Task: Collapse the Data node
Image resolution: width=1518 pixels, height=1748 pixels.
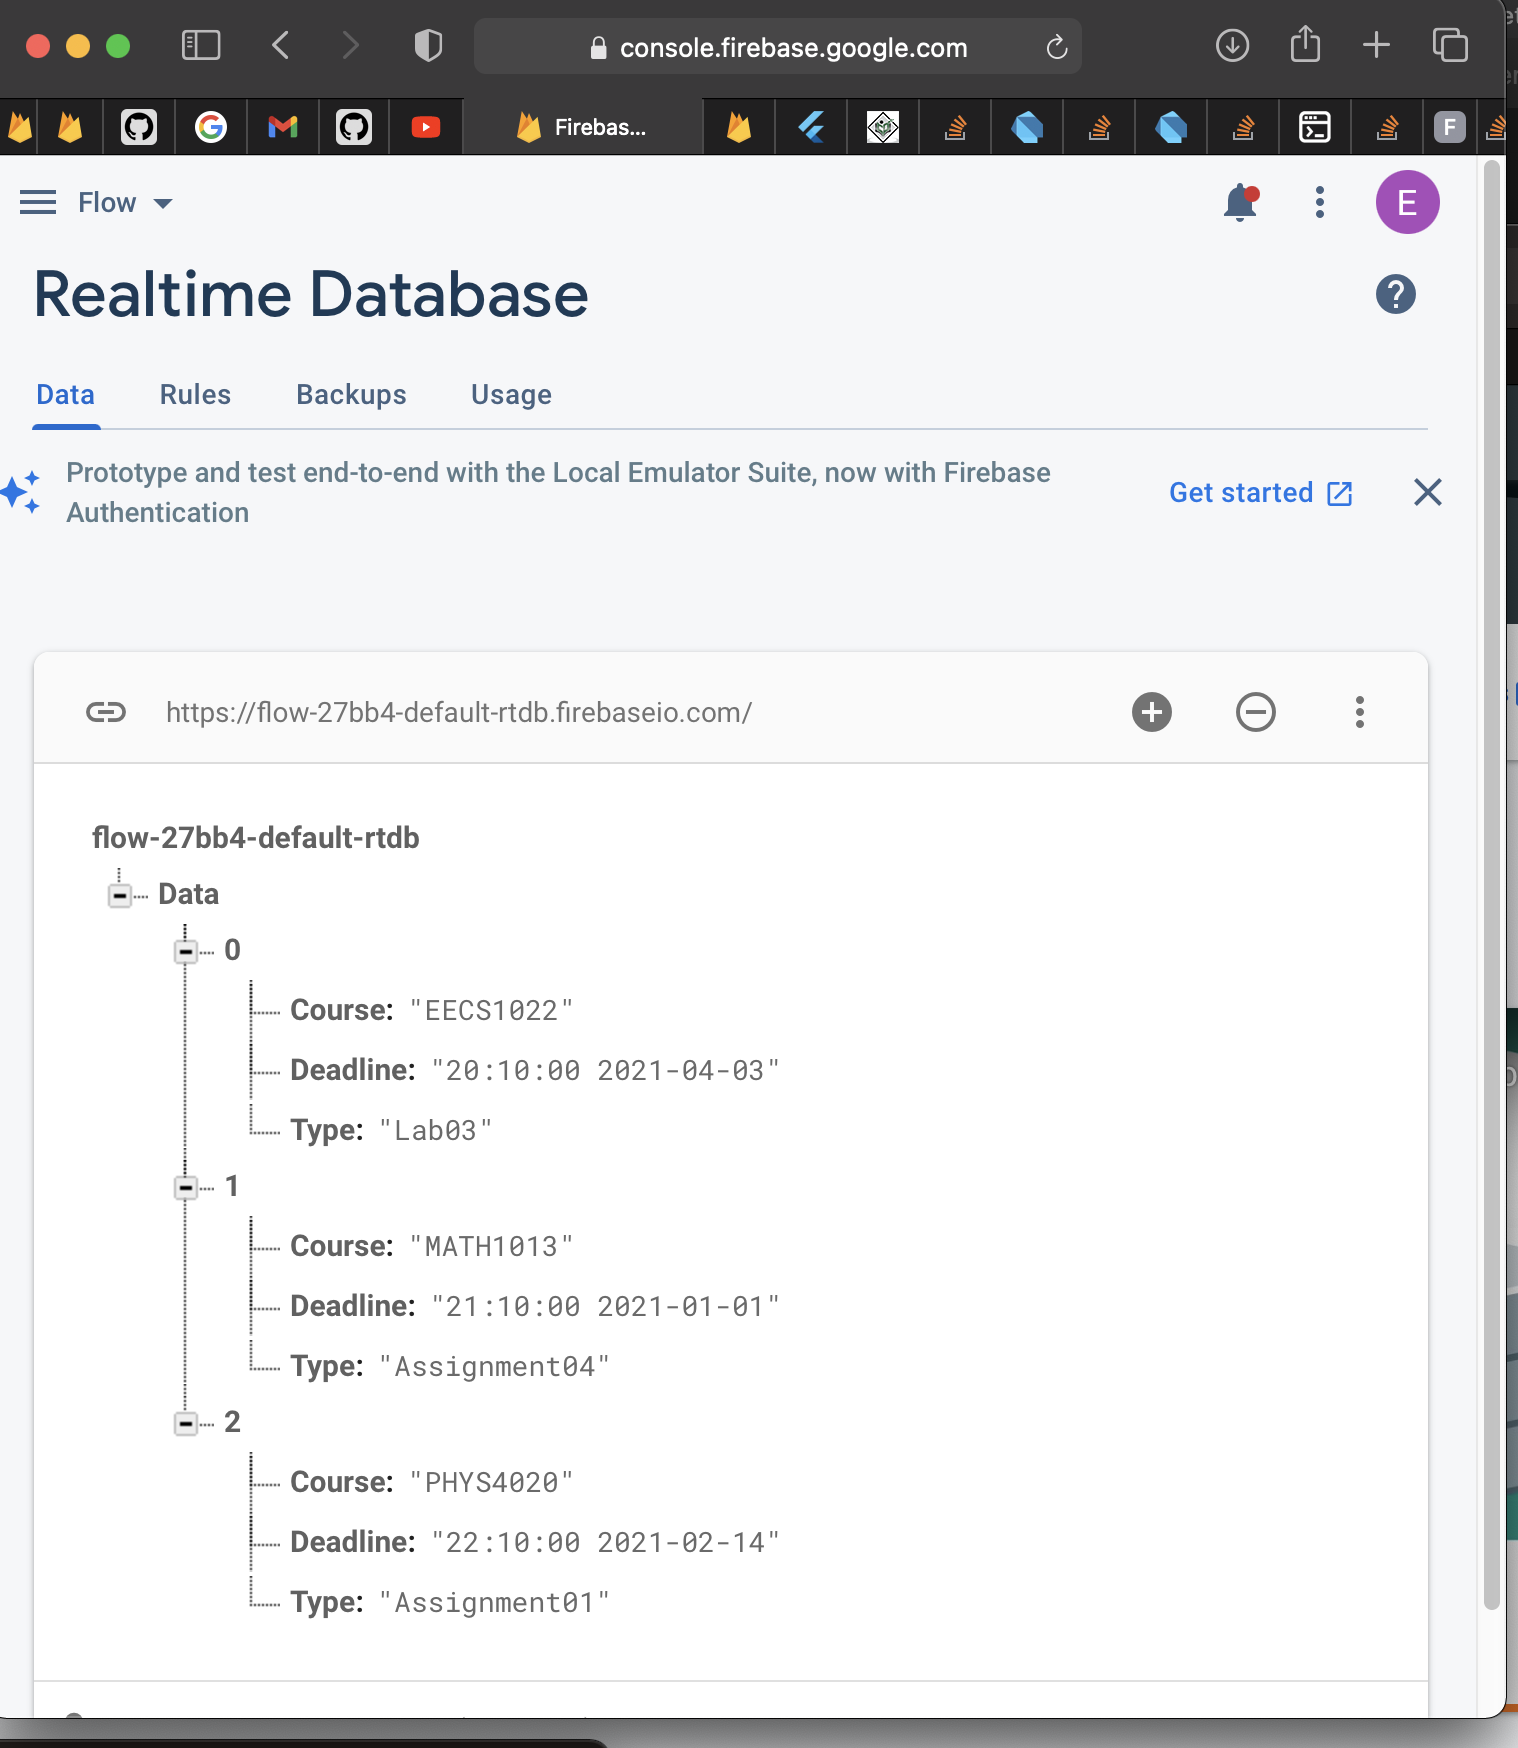Action: click(120, 895)
